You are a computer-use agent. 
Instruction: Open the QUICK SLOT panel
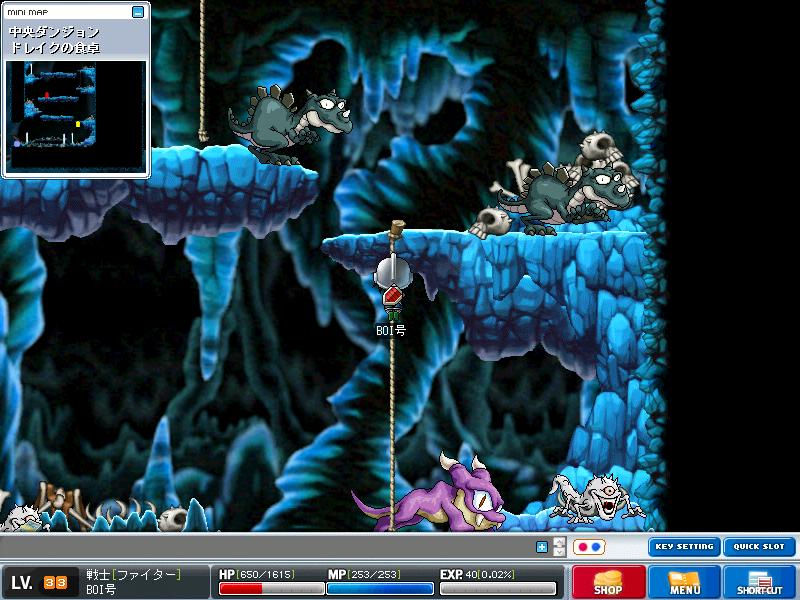tap(759, 546)
